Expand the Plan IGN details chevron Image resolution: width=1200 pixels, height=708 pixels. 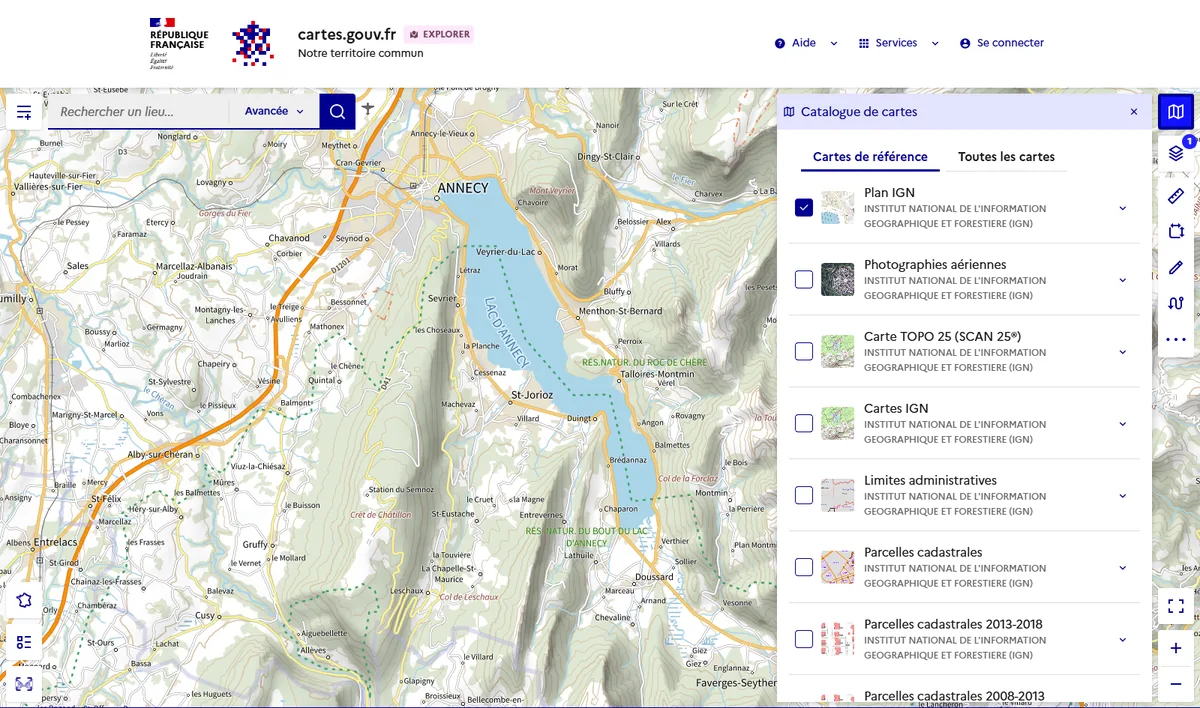tap(1122, 208)
